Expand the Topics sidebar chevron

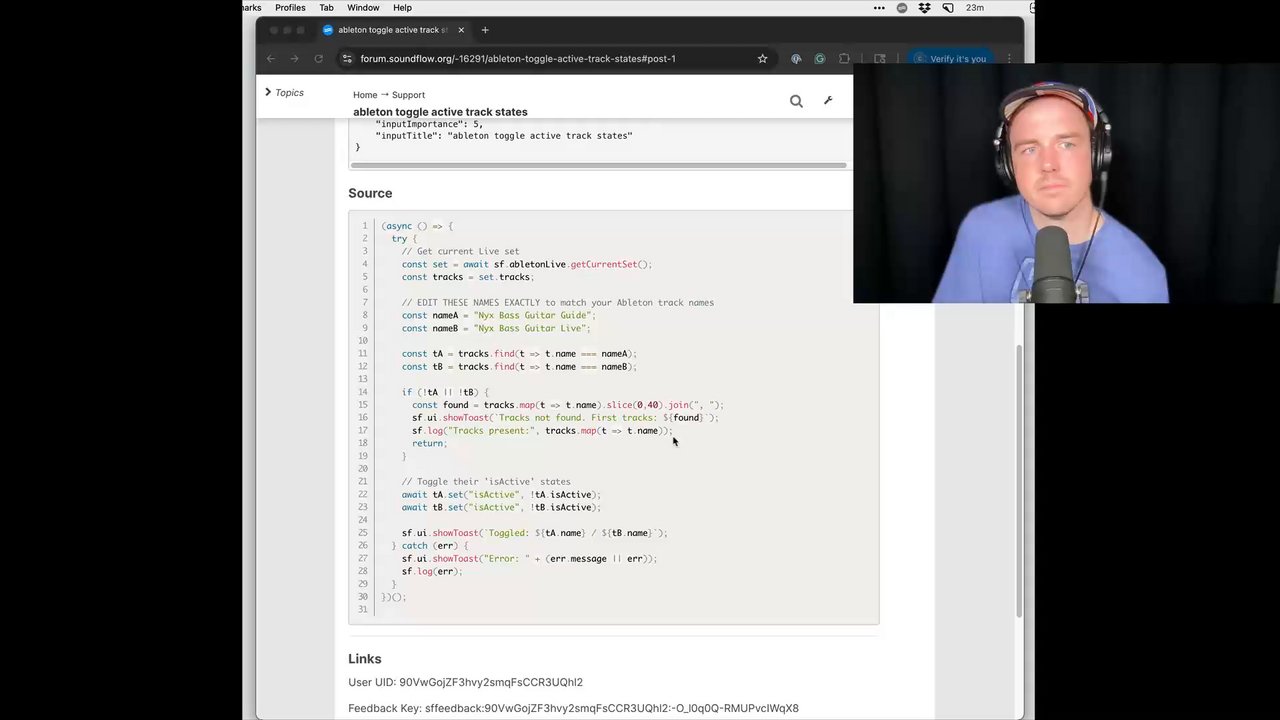click(268, 92)
